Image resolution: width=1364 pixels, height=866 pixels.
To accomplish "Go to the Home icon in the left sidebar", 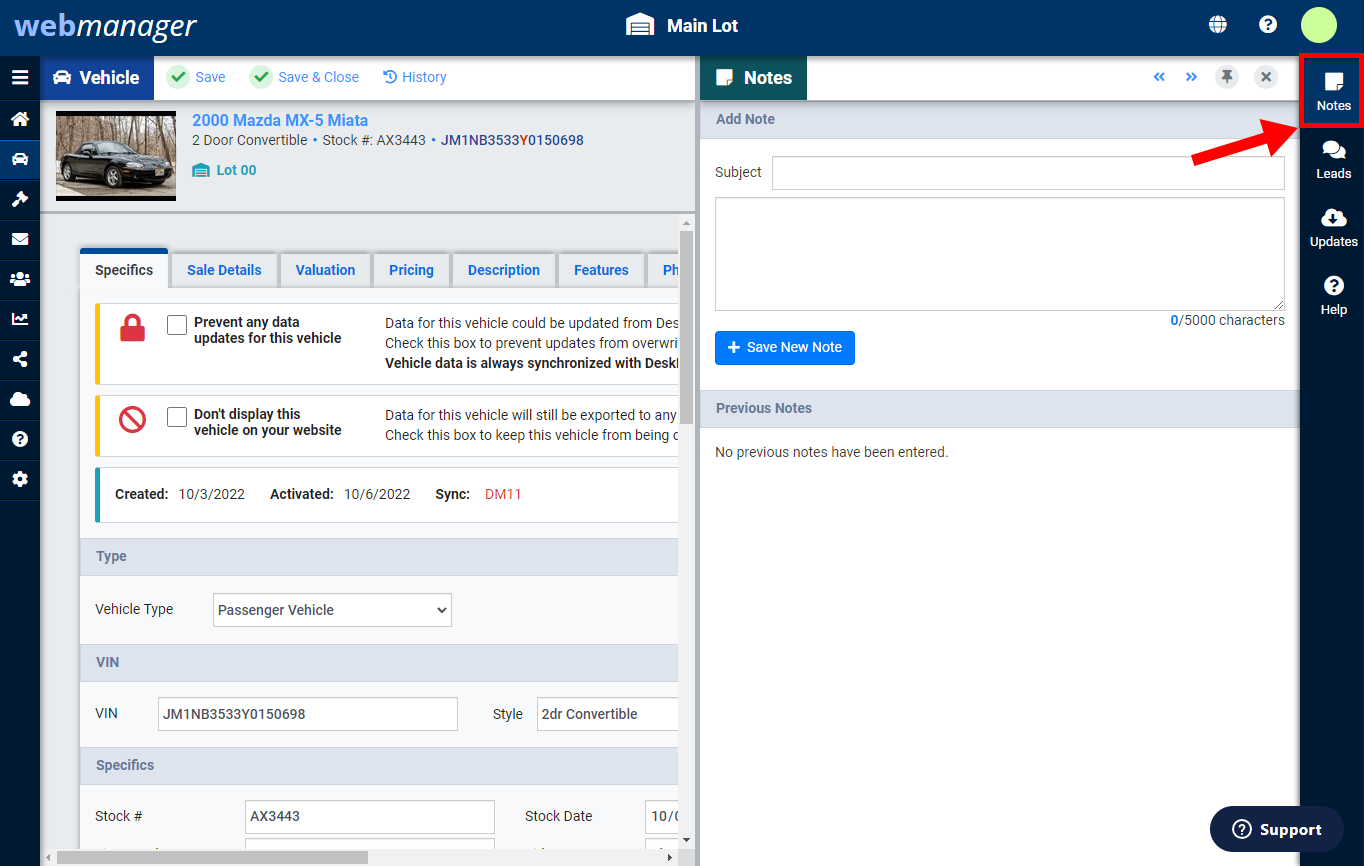I will (20, 119).
